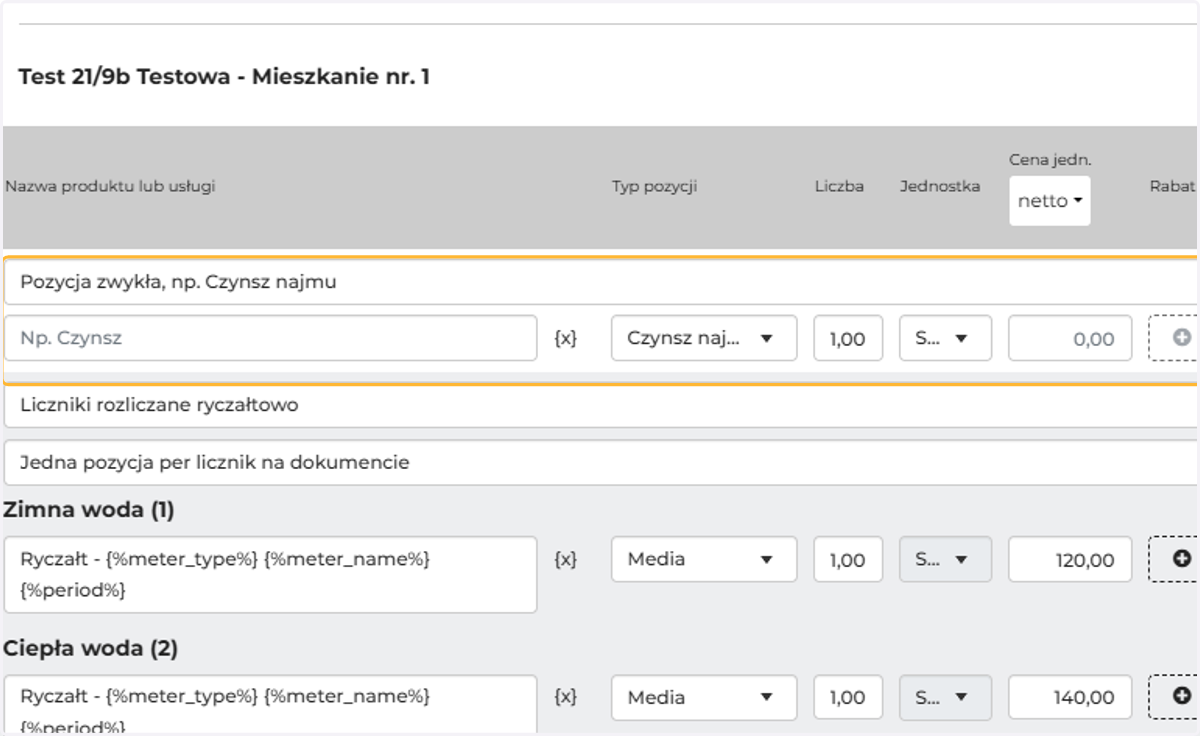Open the Czynsz naj... position type dropdown
The height and width of the screenshot is (736, 1200).
[x=704, y=338]
